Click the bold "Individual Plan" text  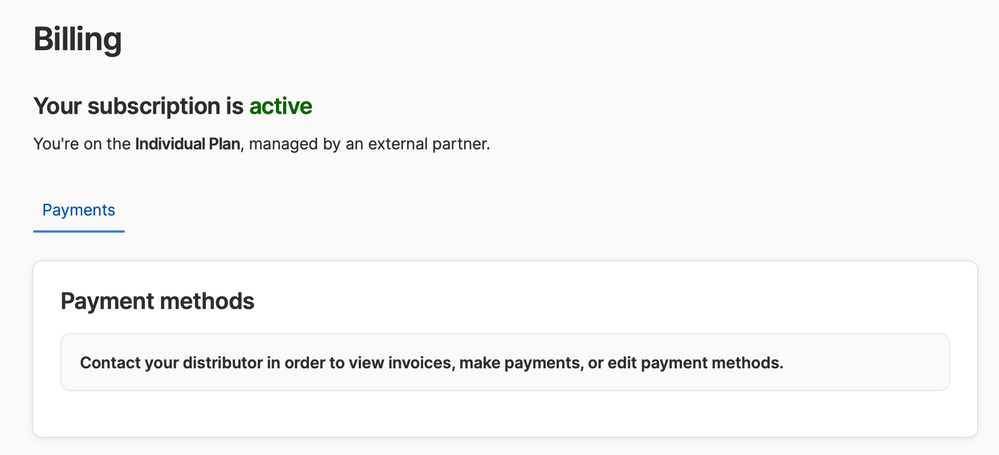(187, 144)
